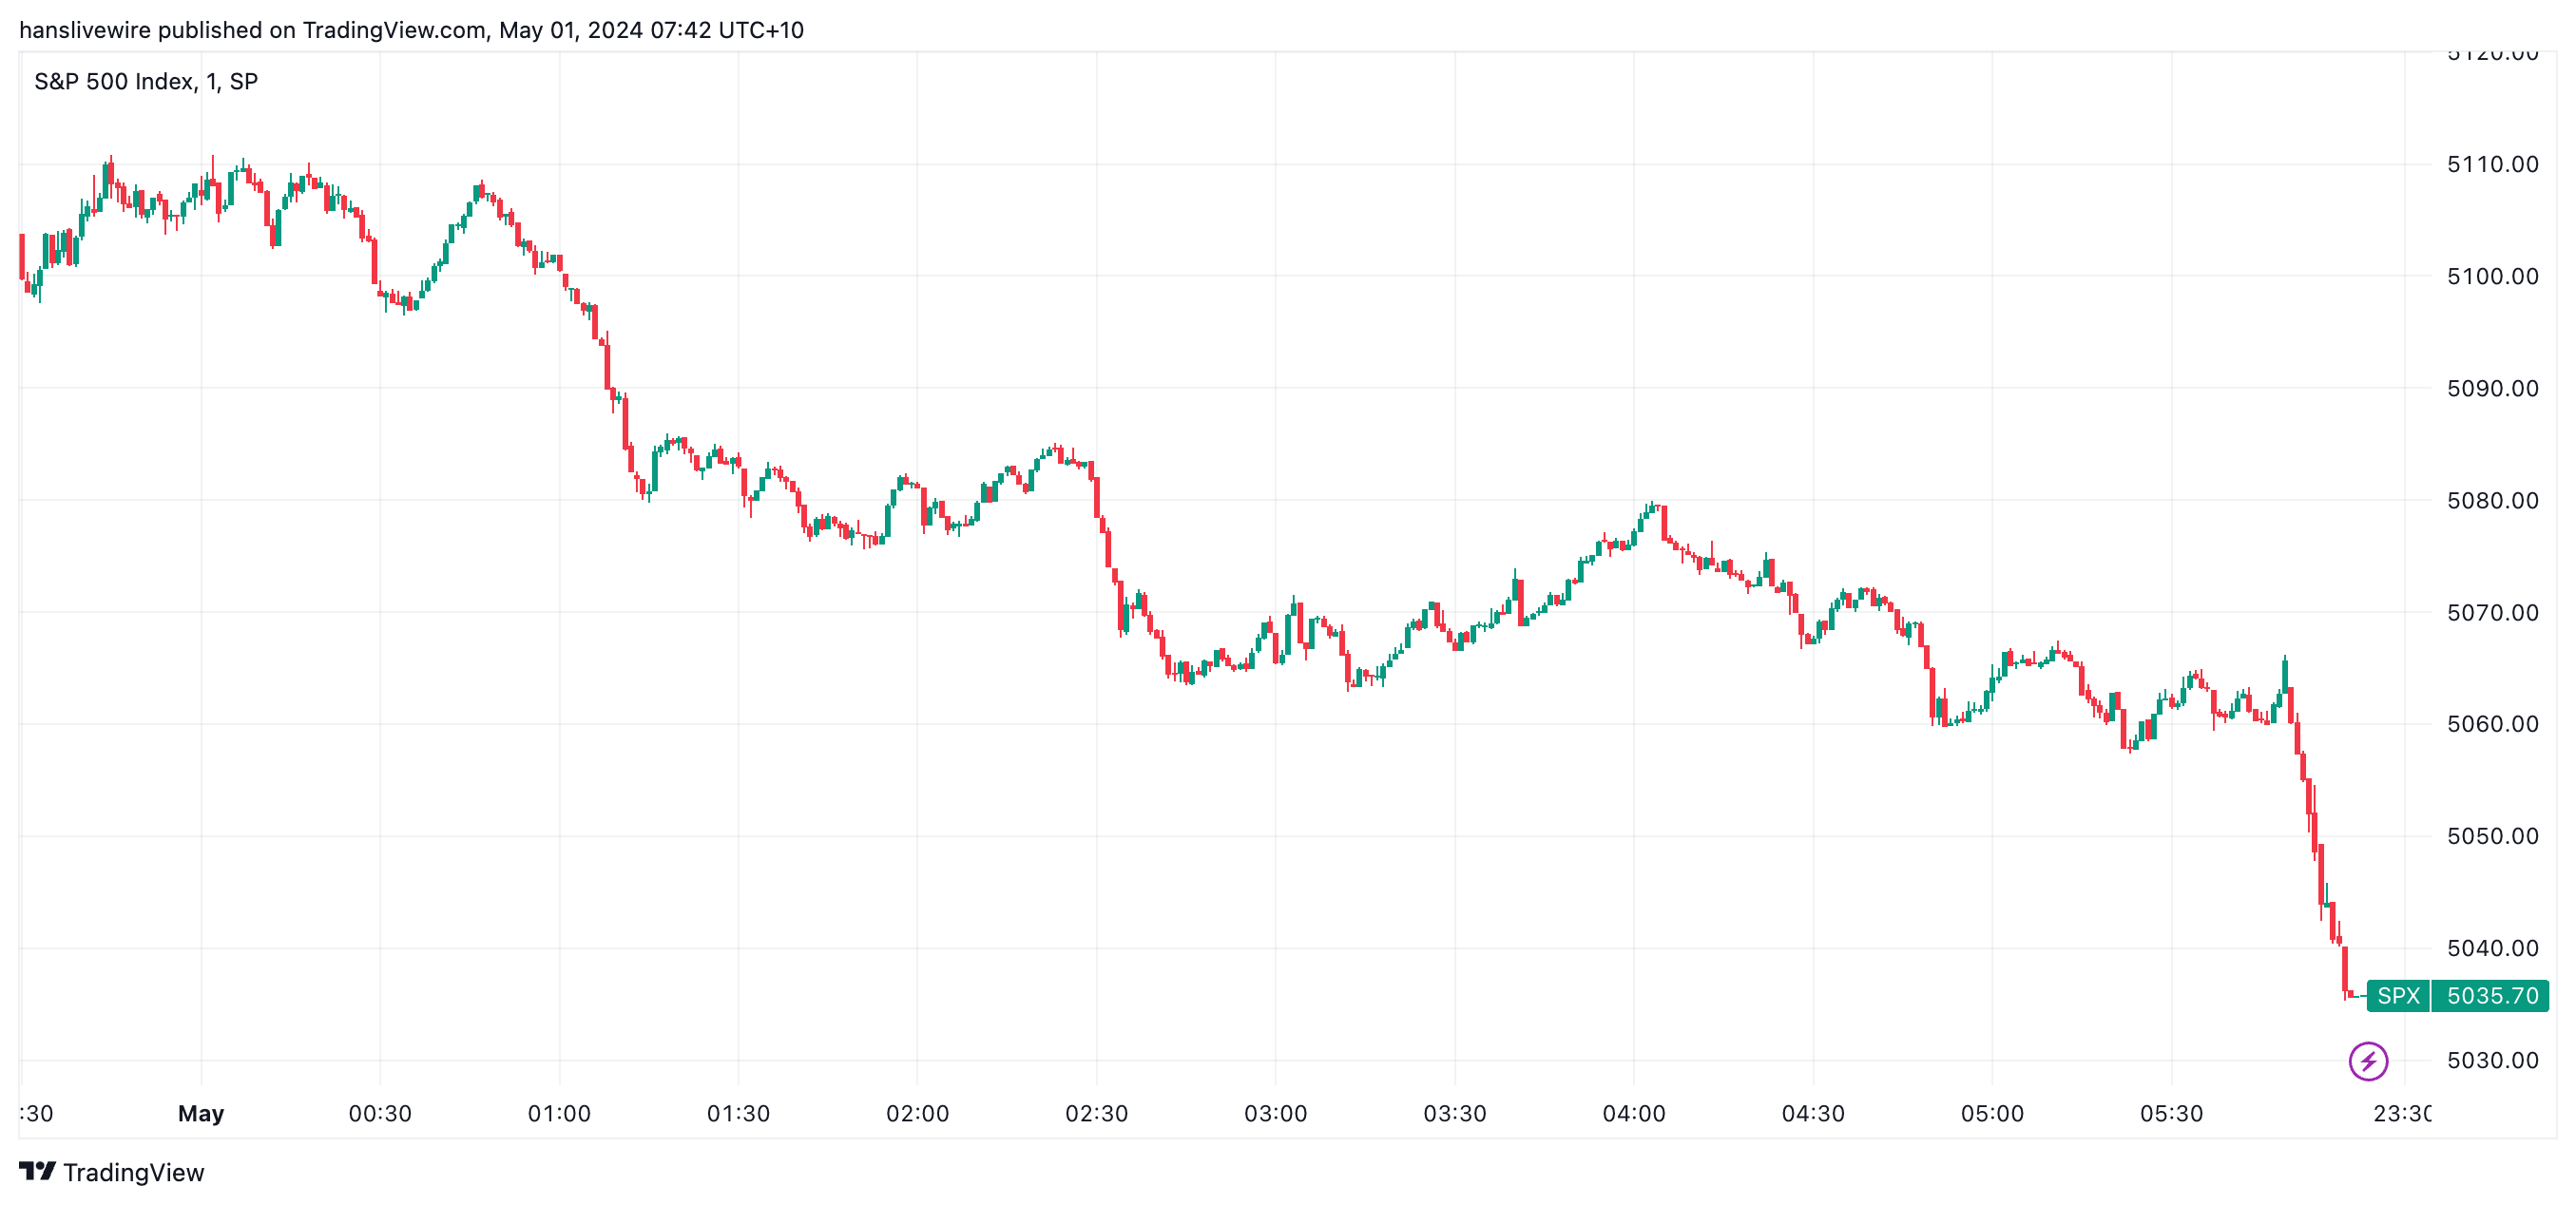Select the 05:30 time axis label
Screen dimensions: 2576x1205
click(x=2170, y=1113)
